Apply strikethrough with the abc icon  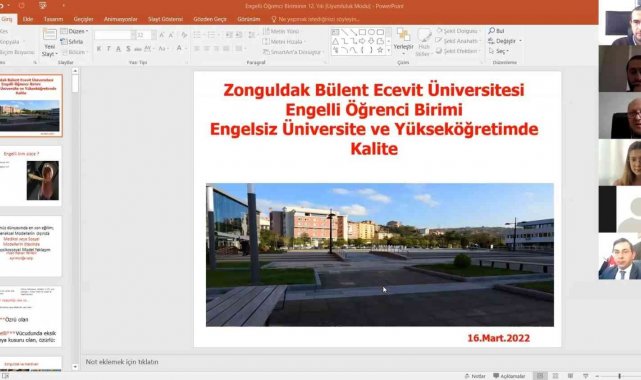(x=138, y=49)
